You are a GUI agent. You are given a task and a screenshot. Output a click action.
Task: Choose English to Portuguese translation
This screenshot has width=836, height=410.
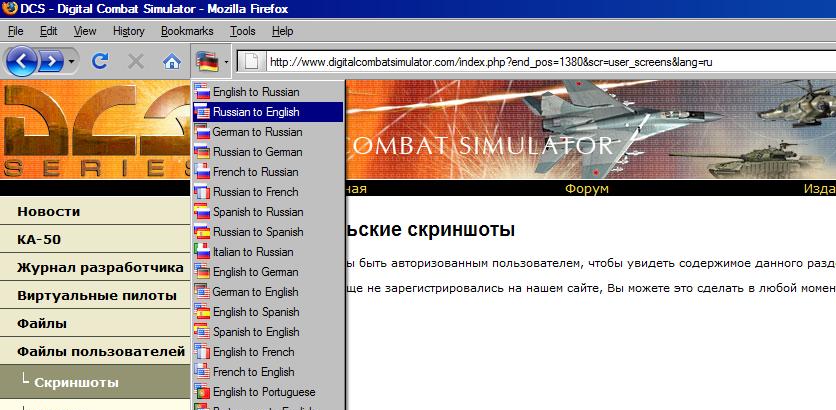point(268,392)
